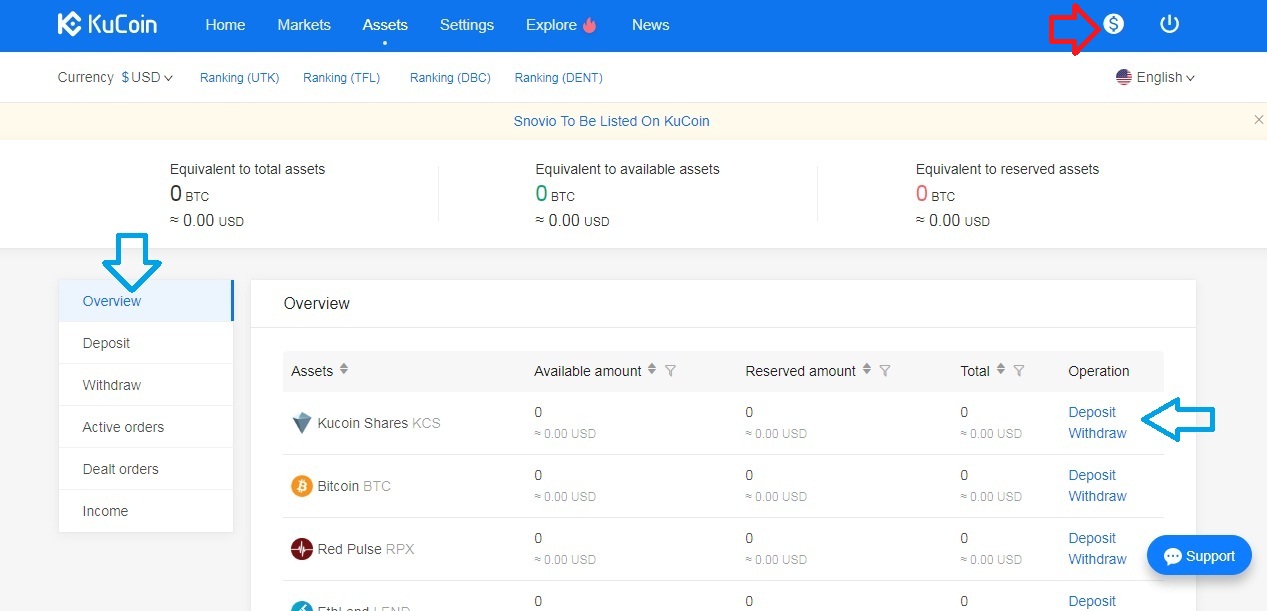The image size is (1267, 611).
Task: Open the Markets menu
Action: click(x=304, y=25)
